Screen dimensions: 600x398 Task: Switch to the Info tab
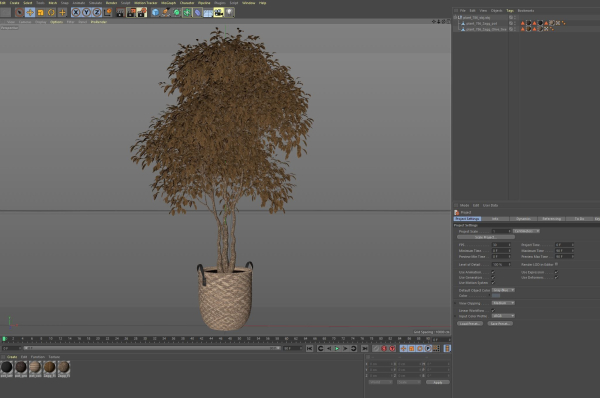coord(495,219)
